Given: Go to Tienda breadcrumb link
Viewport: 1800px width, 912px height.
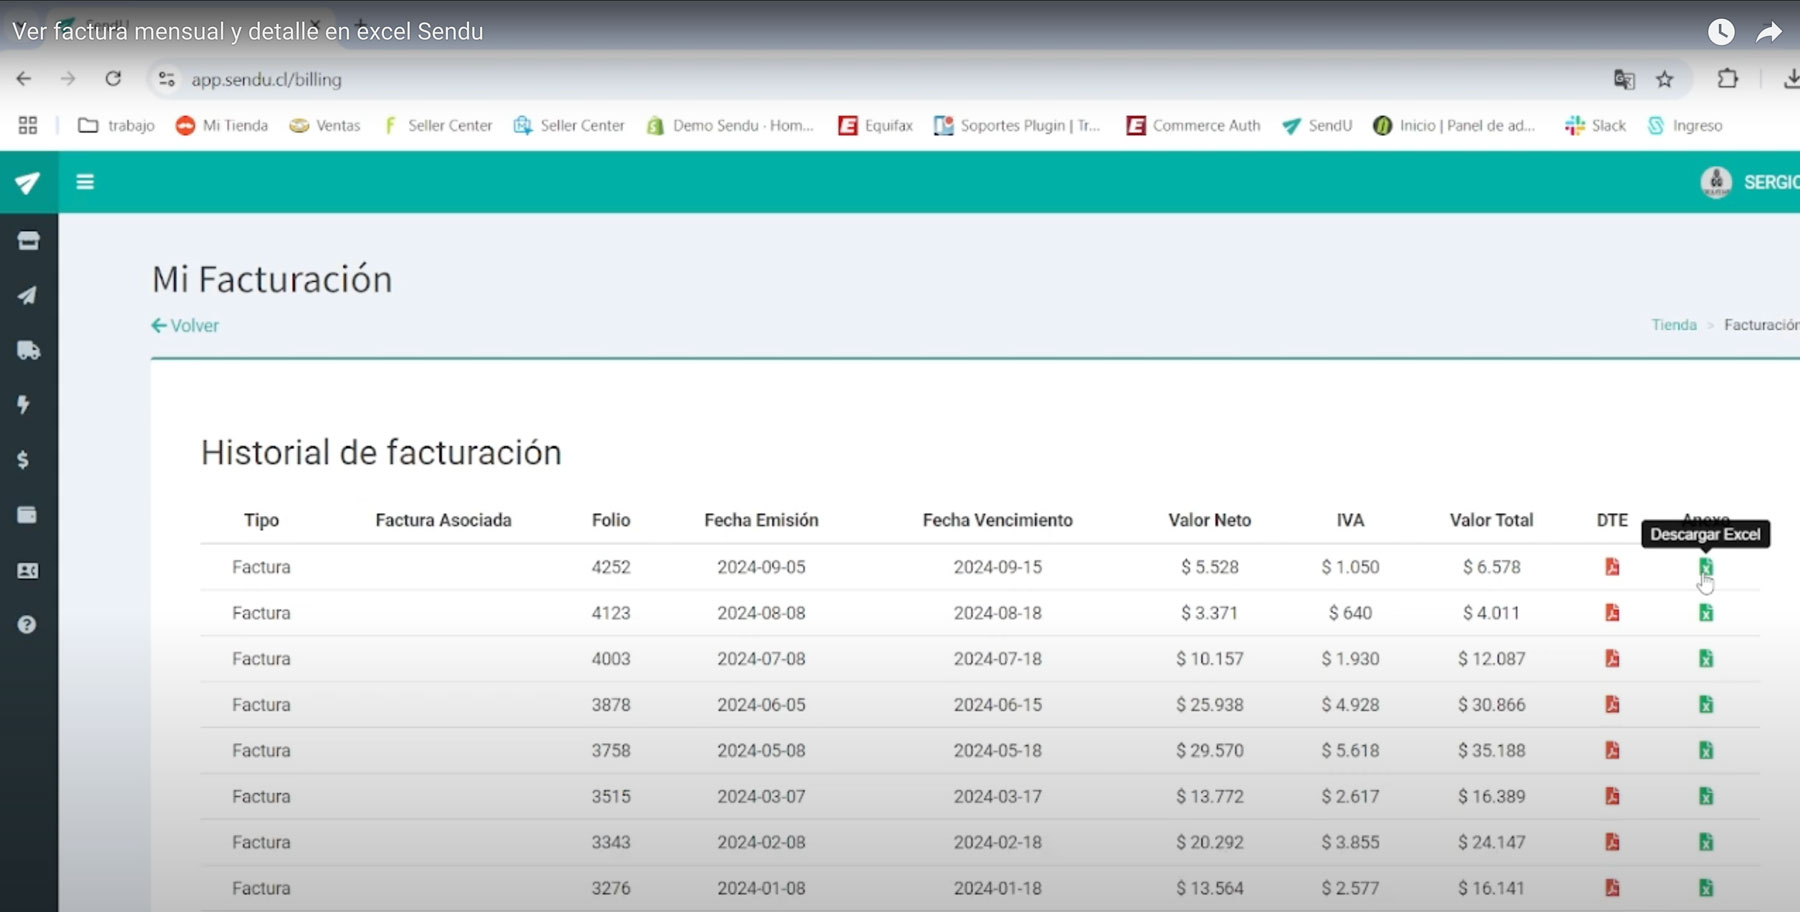Looking at the screenshot, I should click(1673, 325).
